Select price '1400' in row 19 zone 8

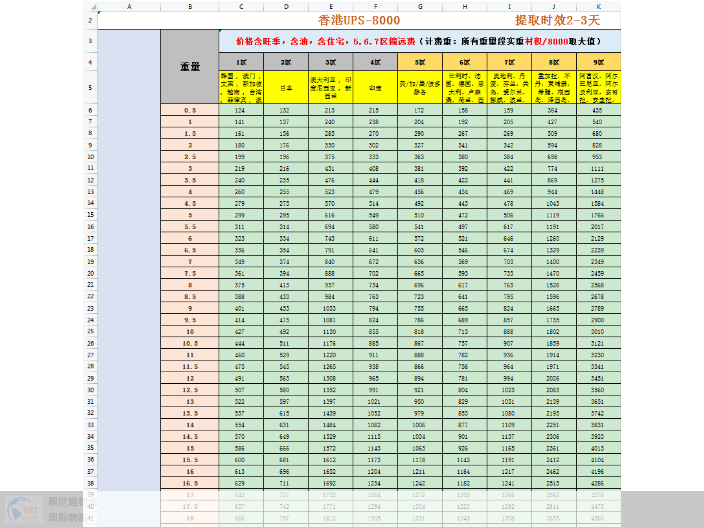tap(554, 262)
